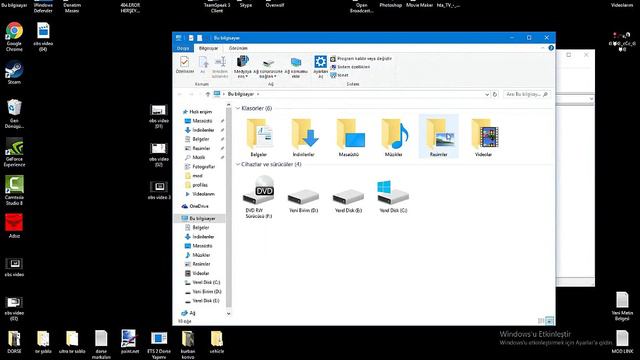Switch to the Bilgisayar ribbon tab

[209, 48]
